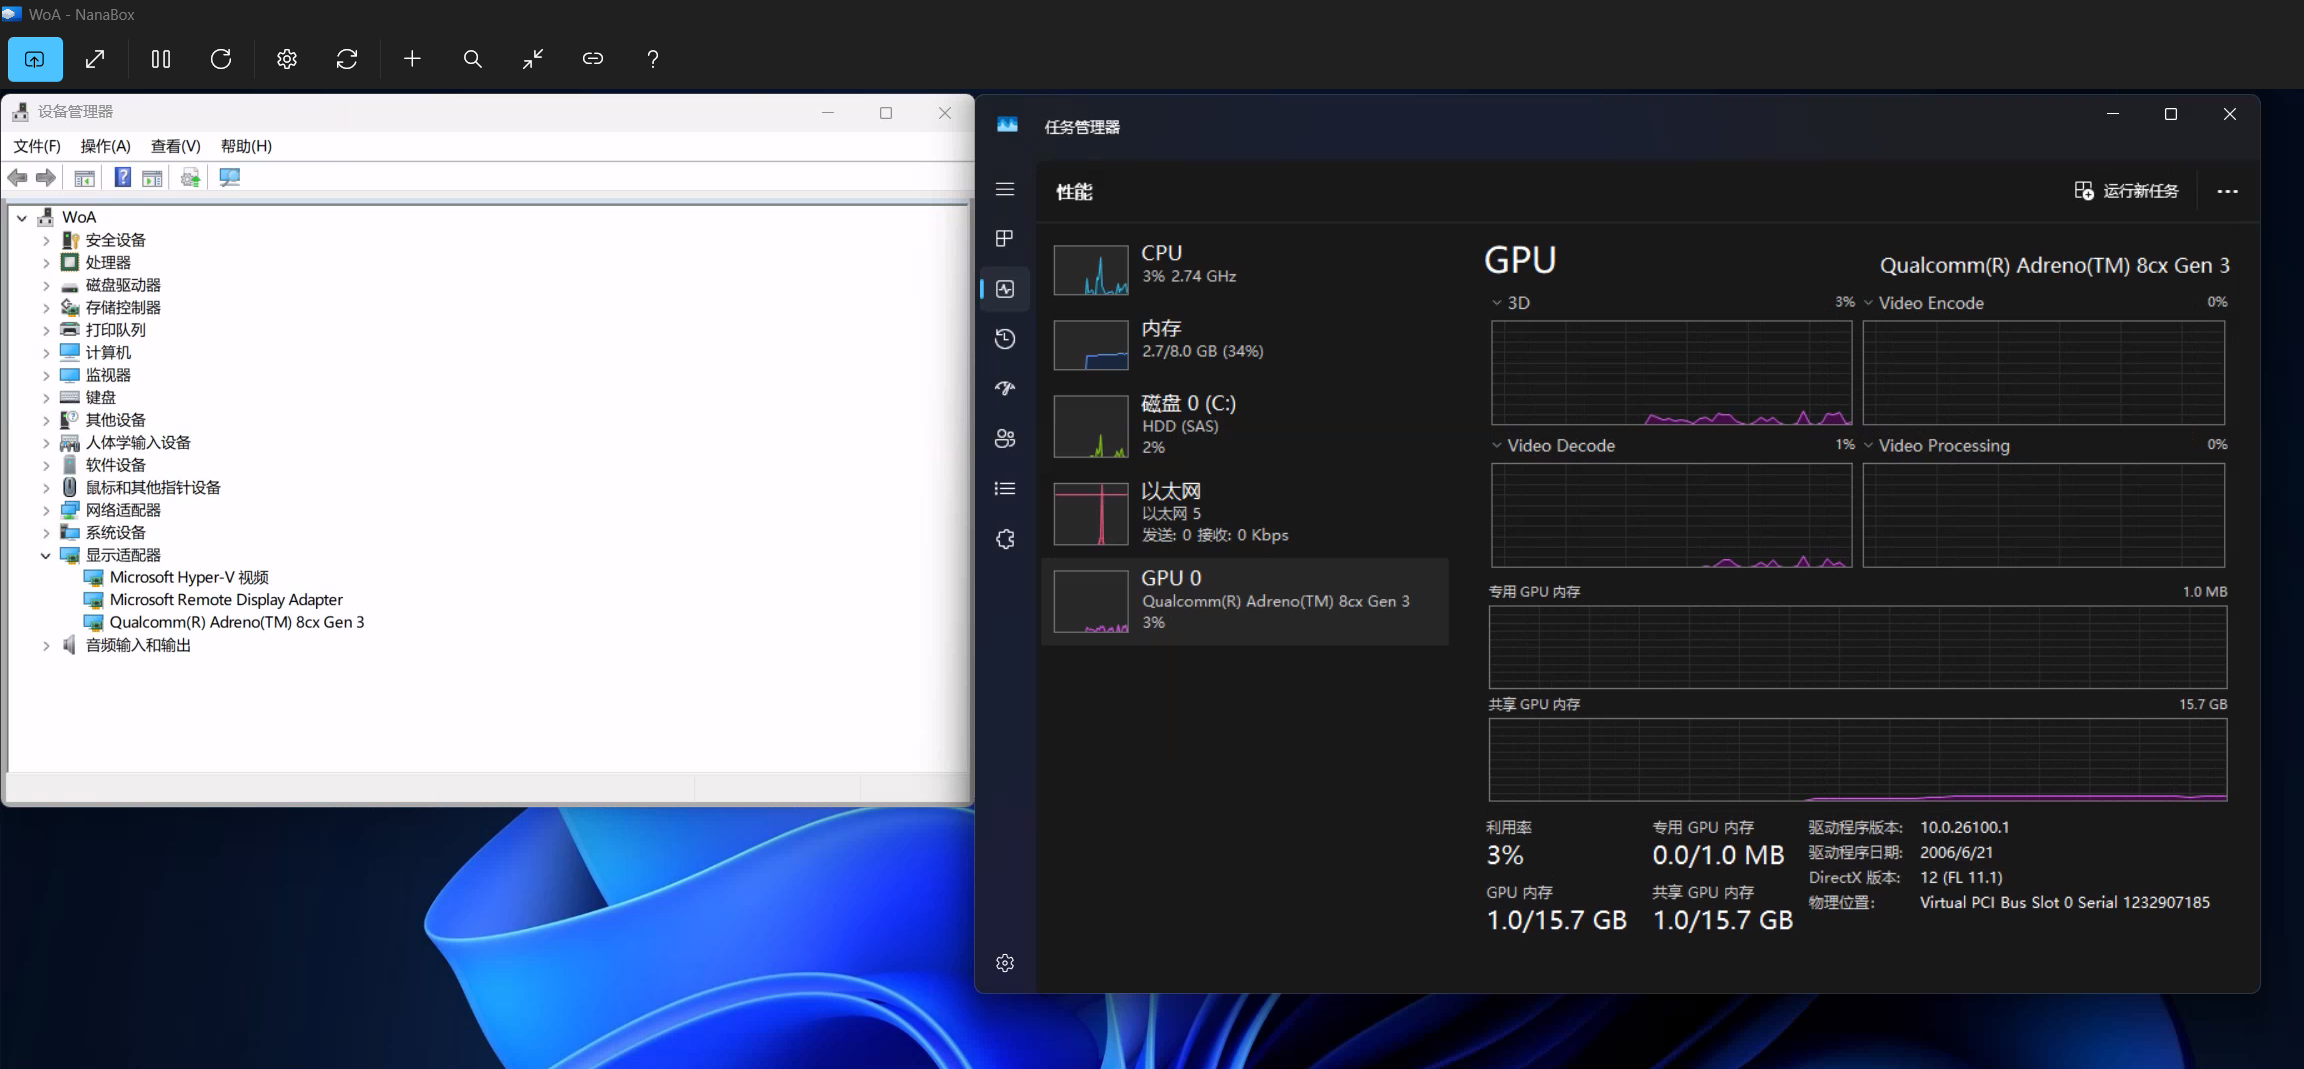2304x1069 pixels.
Task: Click the NanaBox expand-arrows toolbar icon
Action: (95, 59)
